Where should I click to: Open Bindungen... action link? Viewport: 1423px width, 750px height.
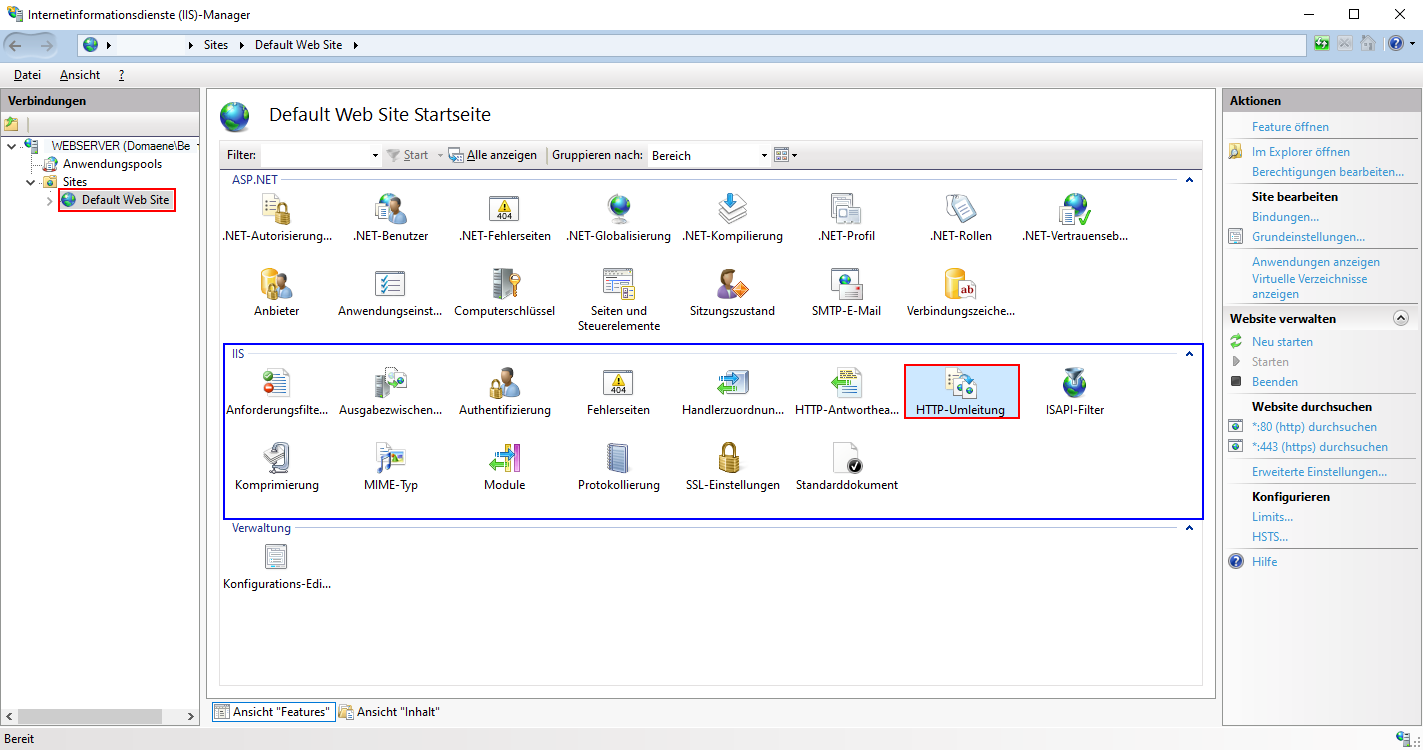coord(1285,217)
